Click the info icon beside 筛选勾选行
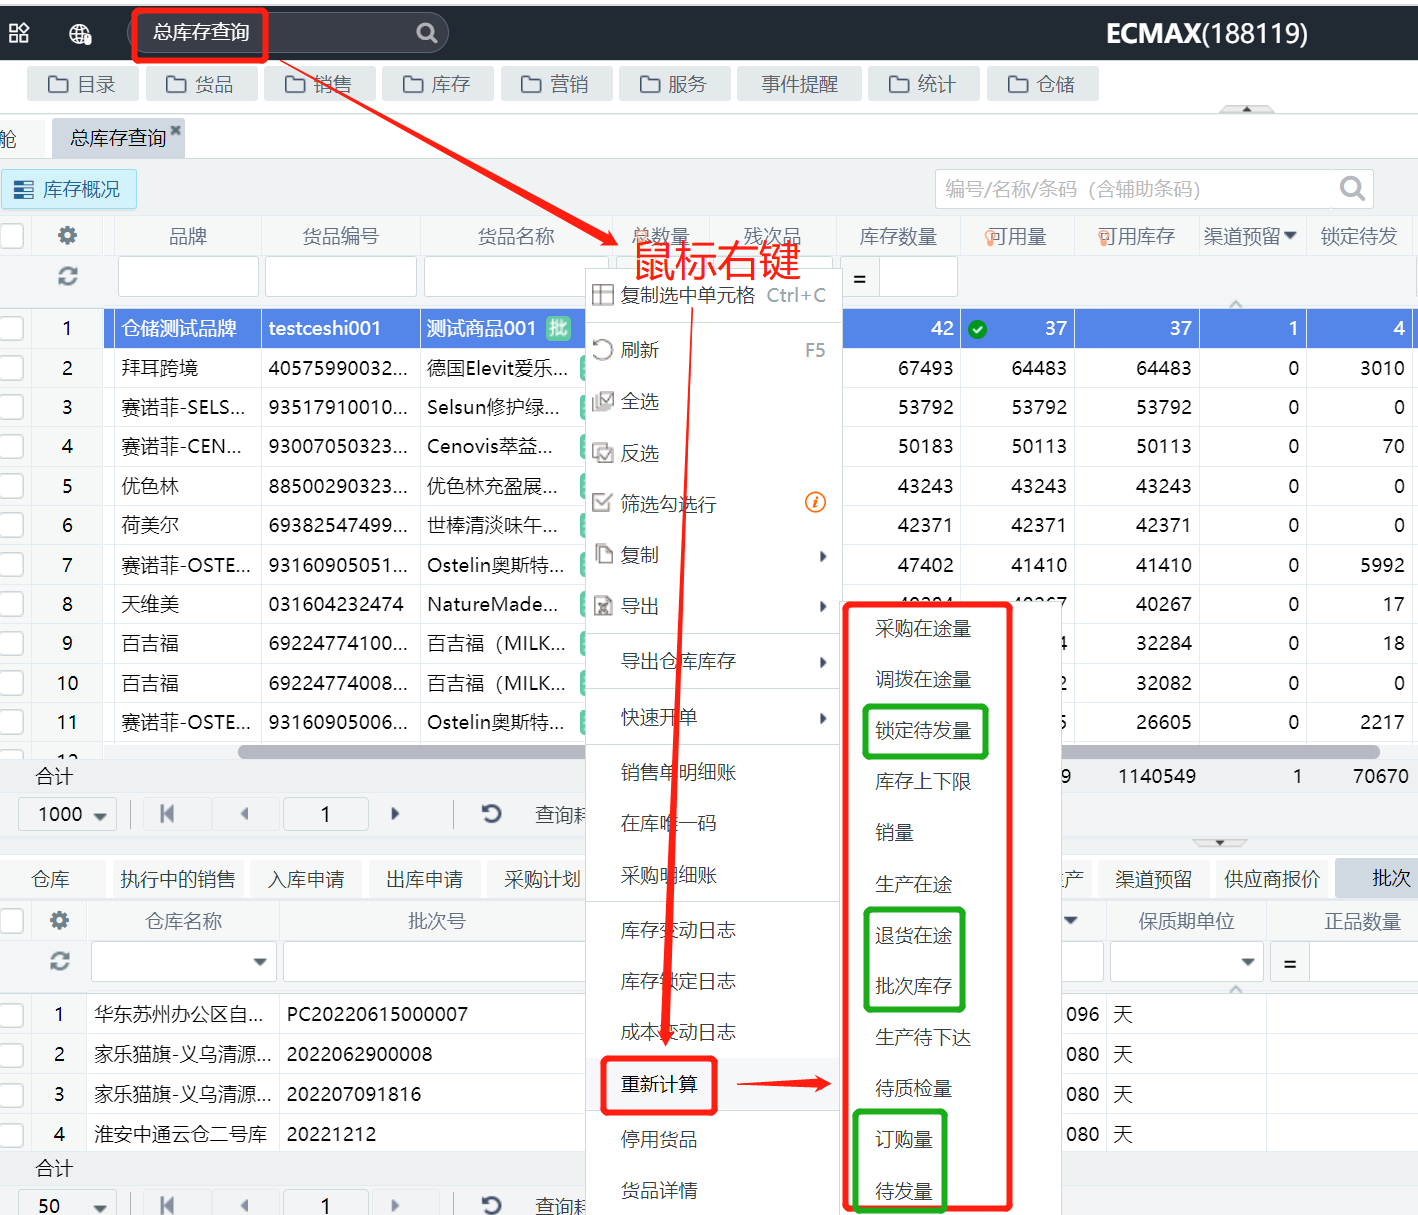 [x=816, y=502]
